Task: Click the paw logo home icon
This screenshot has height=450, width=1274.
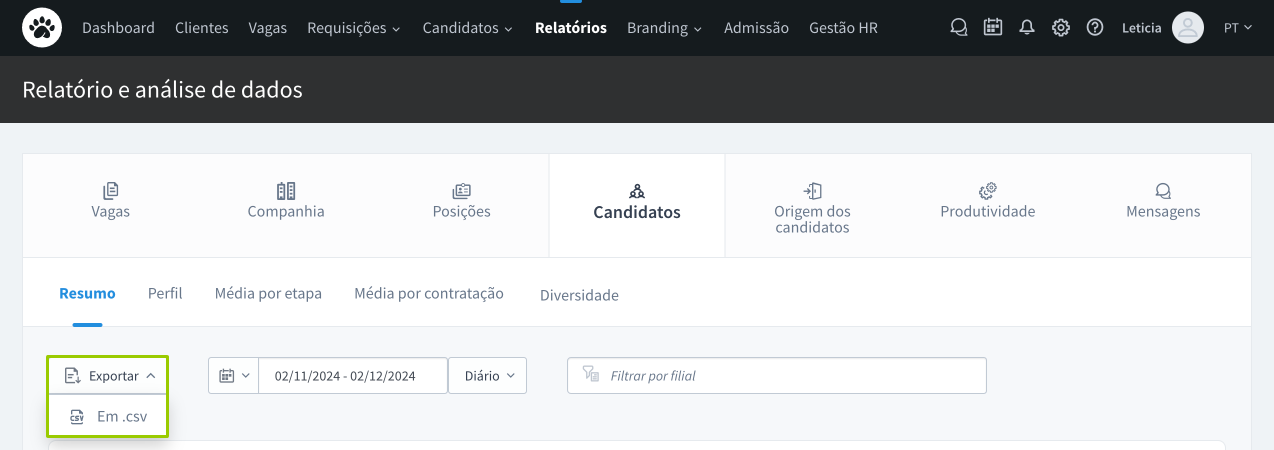Action: click(42, 28)
